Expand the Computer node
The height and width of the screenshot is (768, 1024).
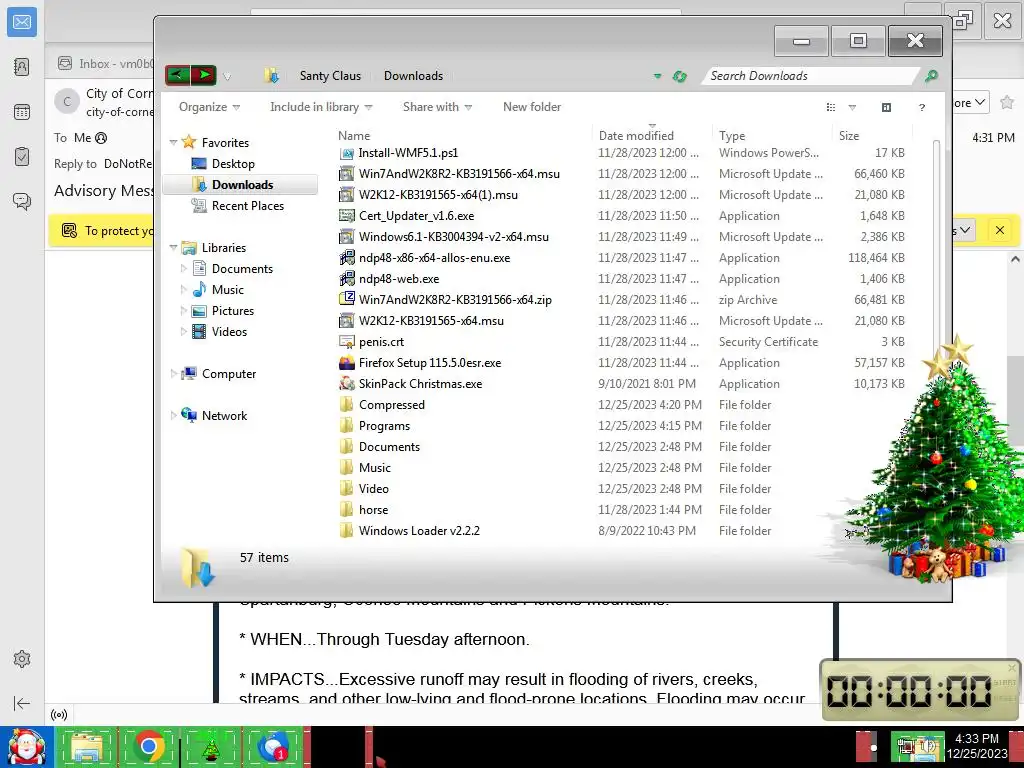pos(173,374)
